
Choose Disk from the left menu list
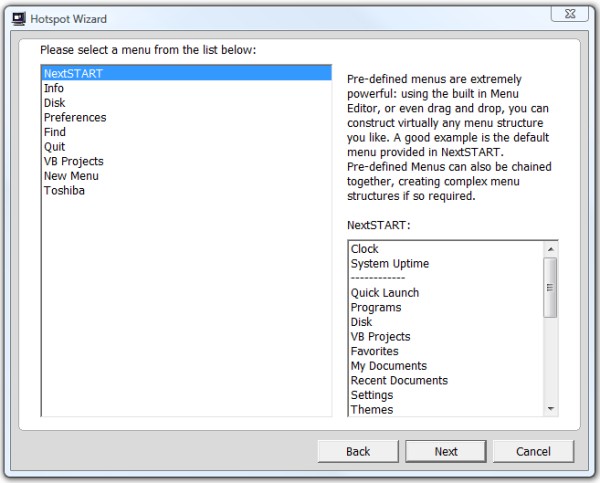click(x=55, y=103)
